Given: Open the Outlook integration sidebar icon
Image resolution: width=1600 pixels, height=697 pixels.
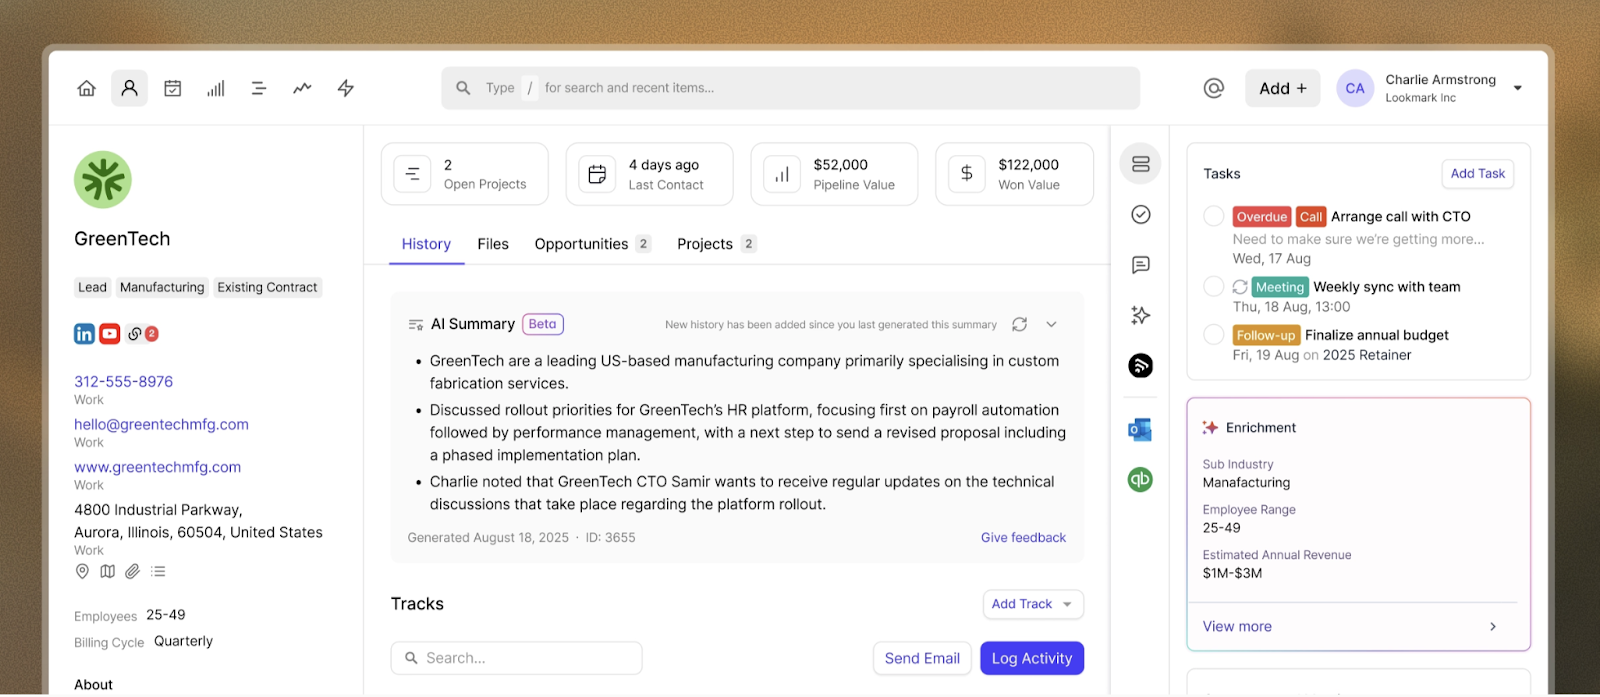Looking at the screenshot, I should pyautogui.click(x=1140, y=430).
